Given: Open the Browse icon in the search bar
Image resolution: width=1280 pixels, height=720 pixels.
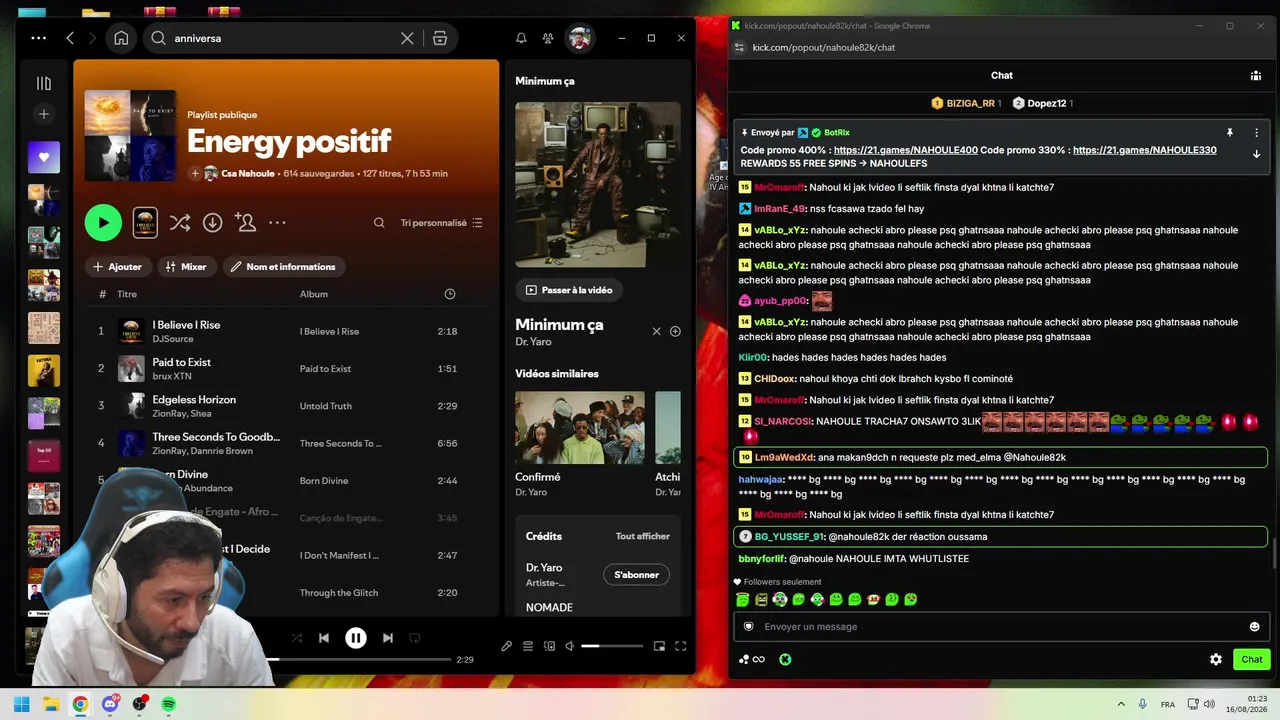Looking at the screenshot, I should (x=440, y=38).
